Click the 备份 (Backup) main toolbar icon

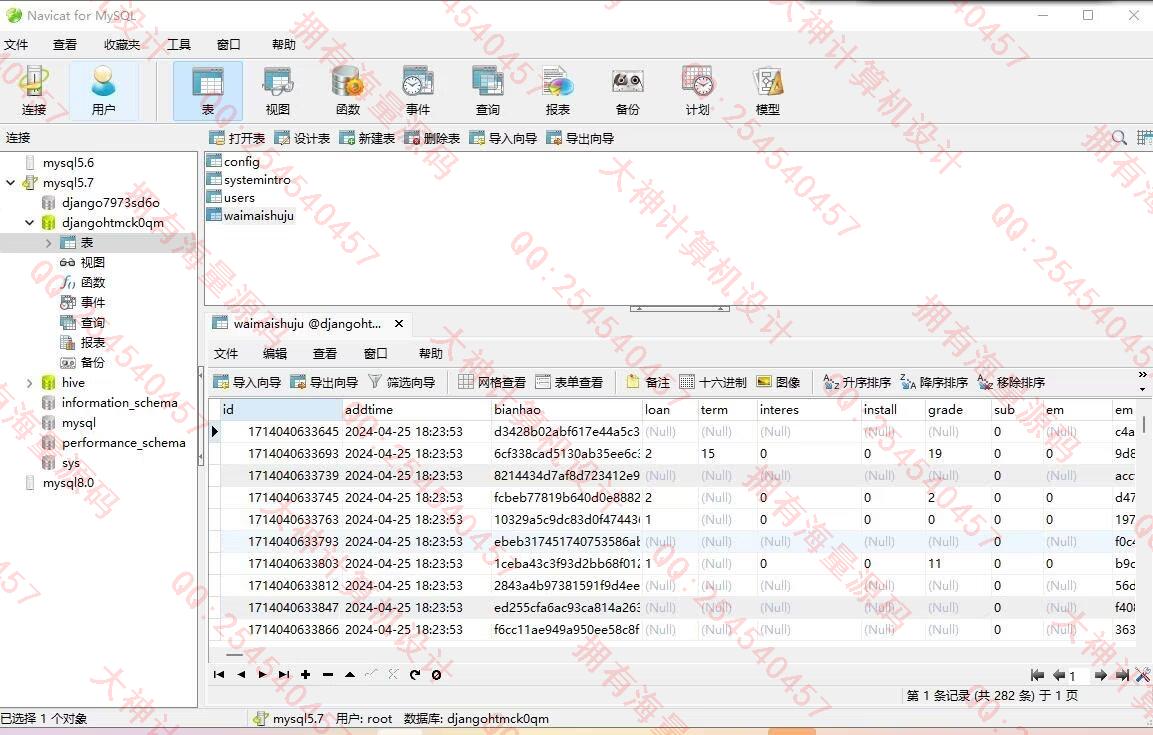tap(627, 90)
